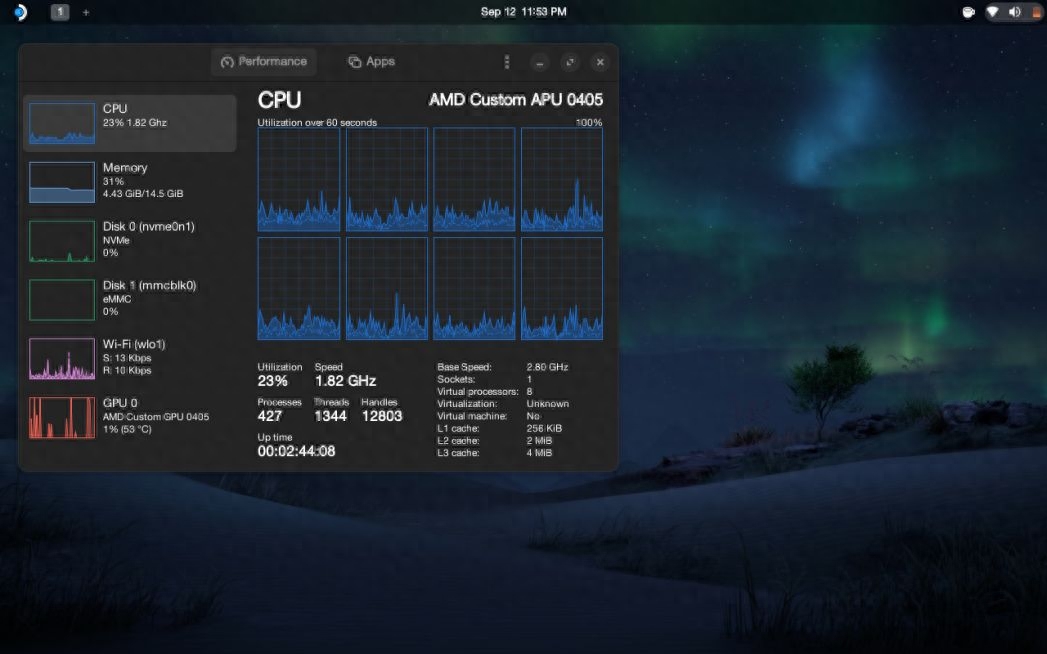
Task: Add a workspace with the plus button
Action: [x=86, y=13]
